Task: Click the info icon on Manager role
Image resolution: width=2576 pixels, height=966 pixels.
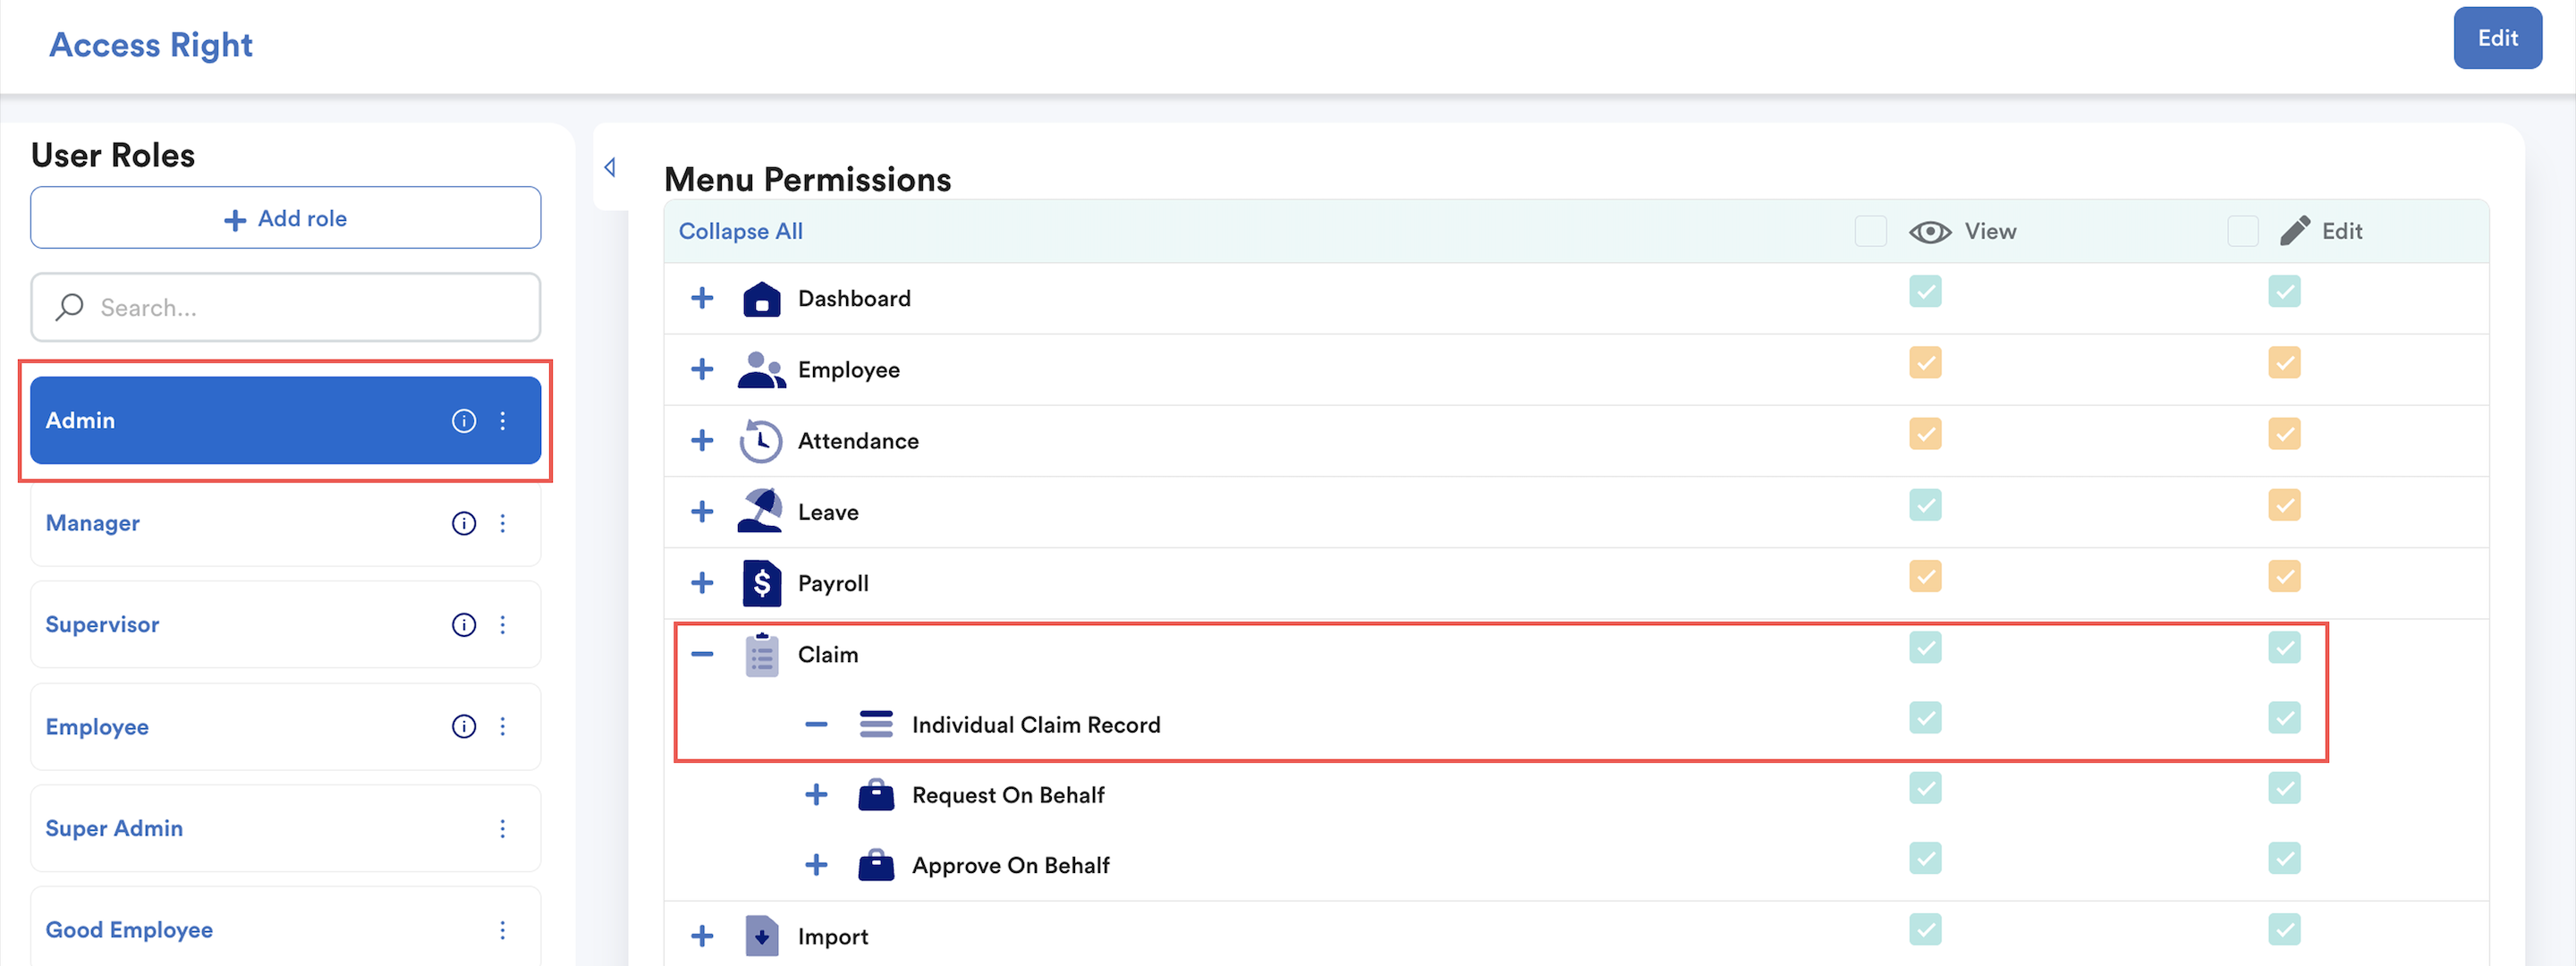Action: [463, 523]
